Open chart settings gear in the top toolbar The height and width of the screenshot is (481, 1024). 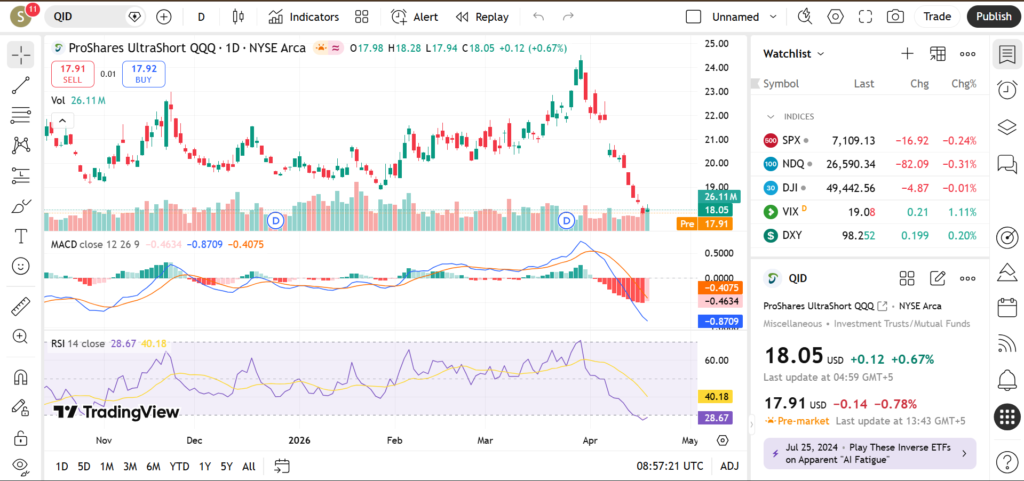[x=836, y=17]
